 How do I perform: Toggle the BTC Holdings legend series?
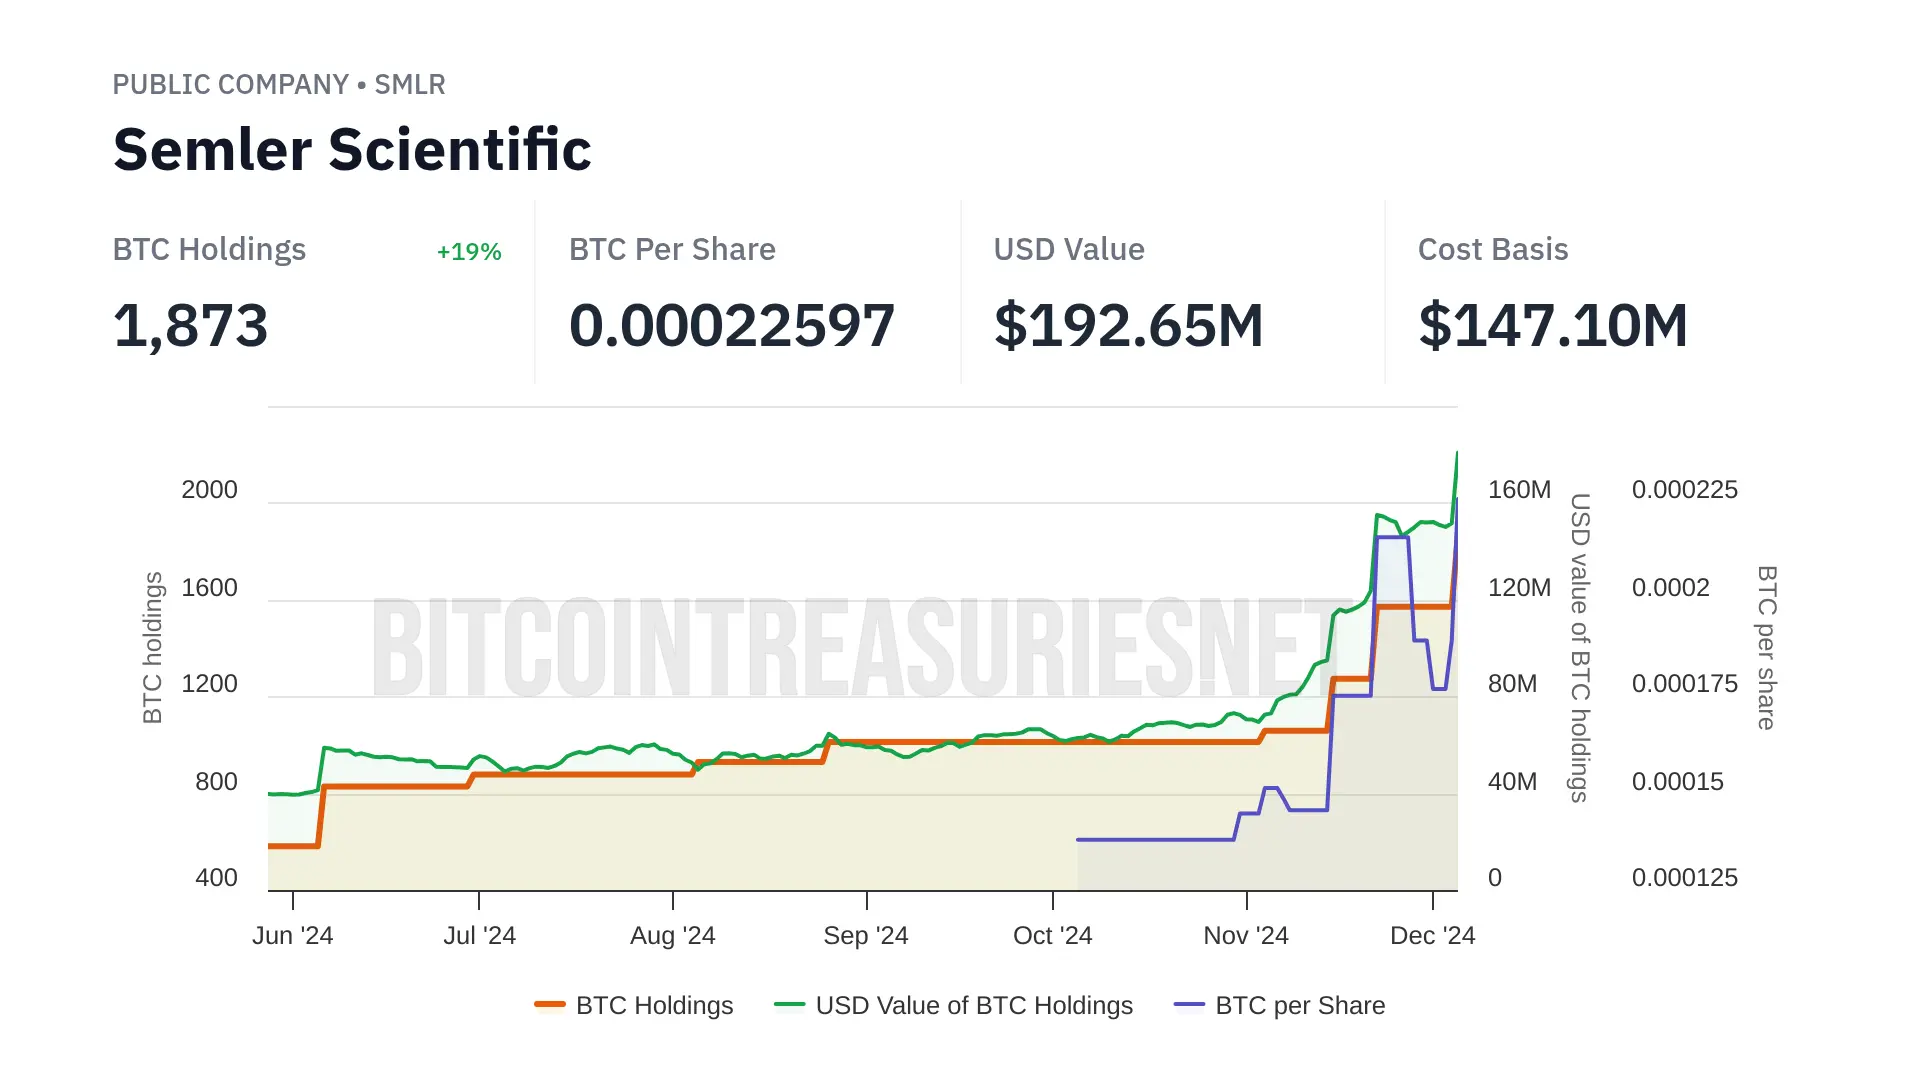(x=654, y=1005)
